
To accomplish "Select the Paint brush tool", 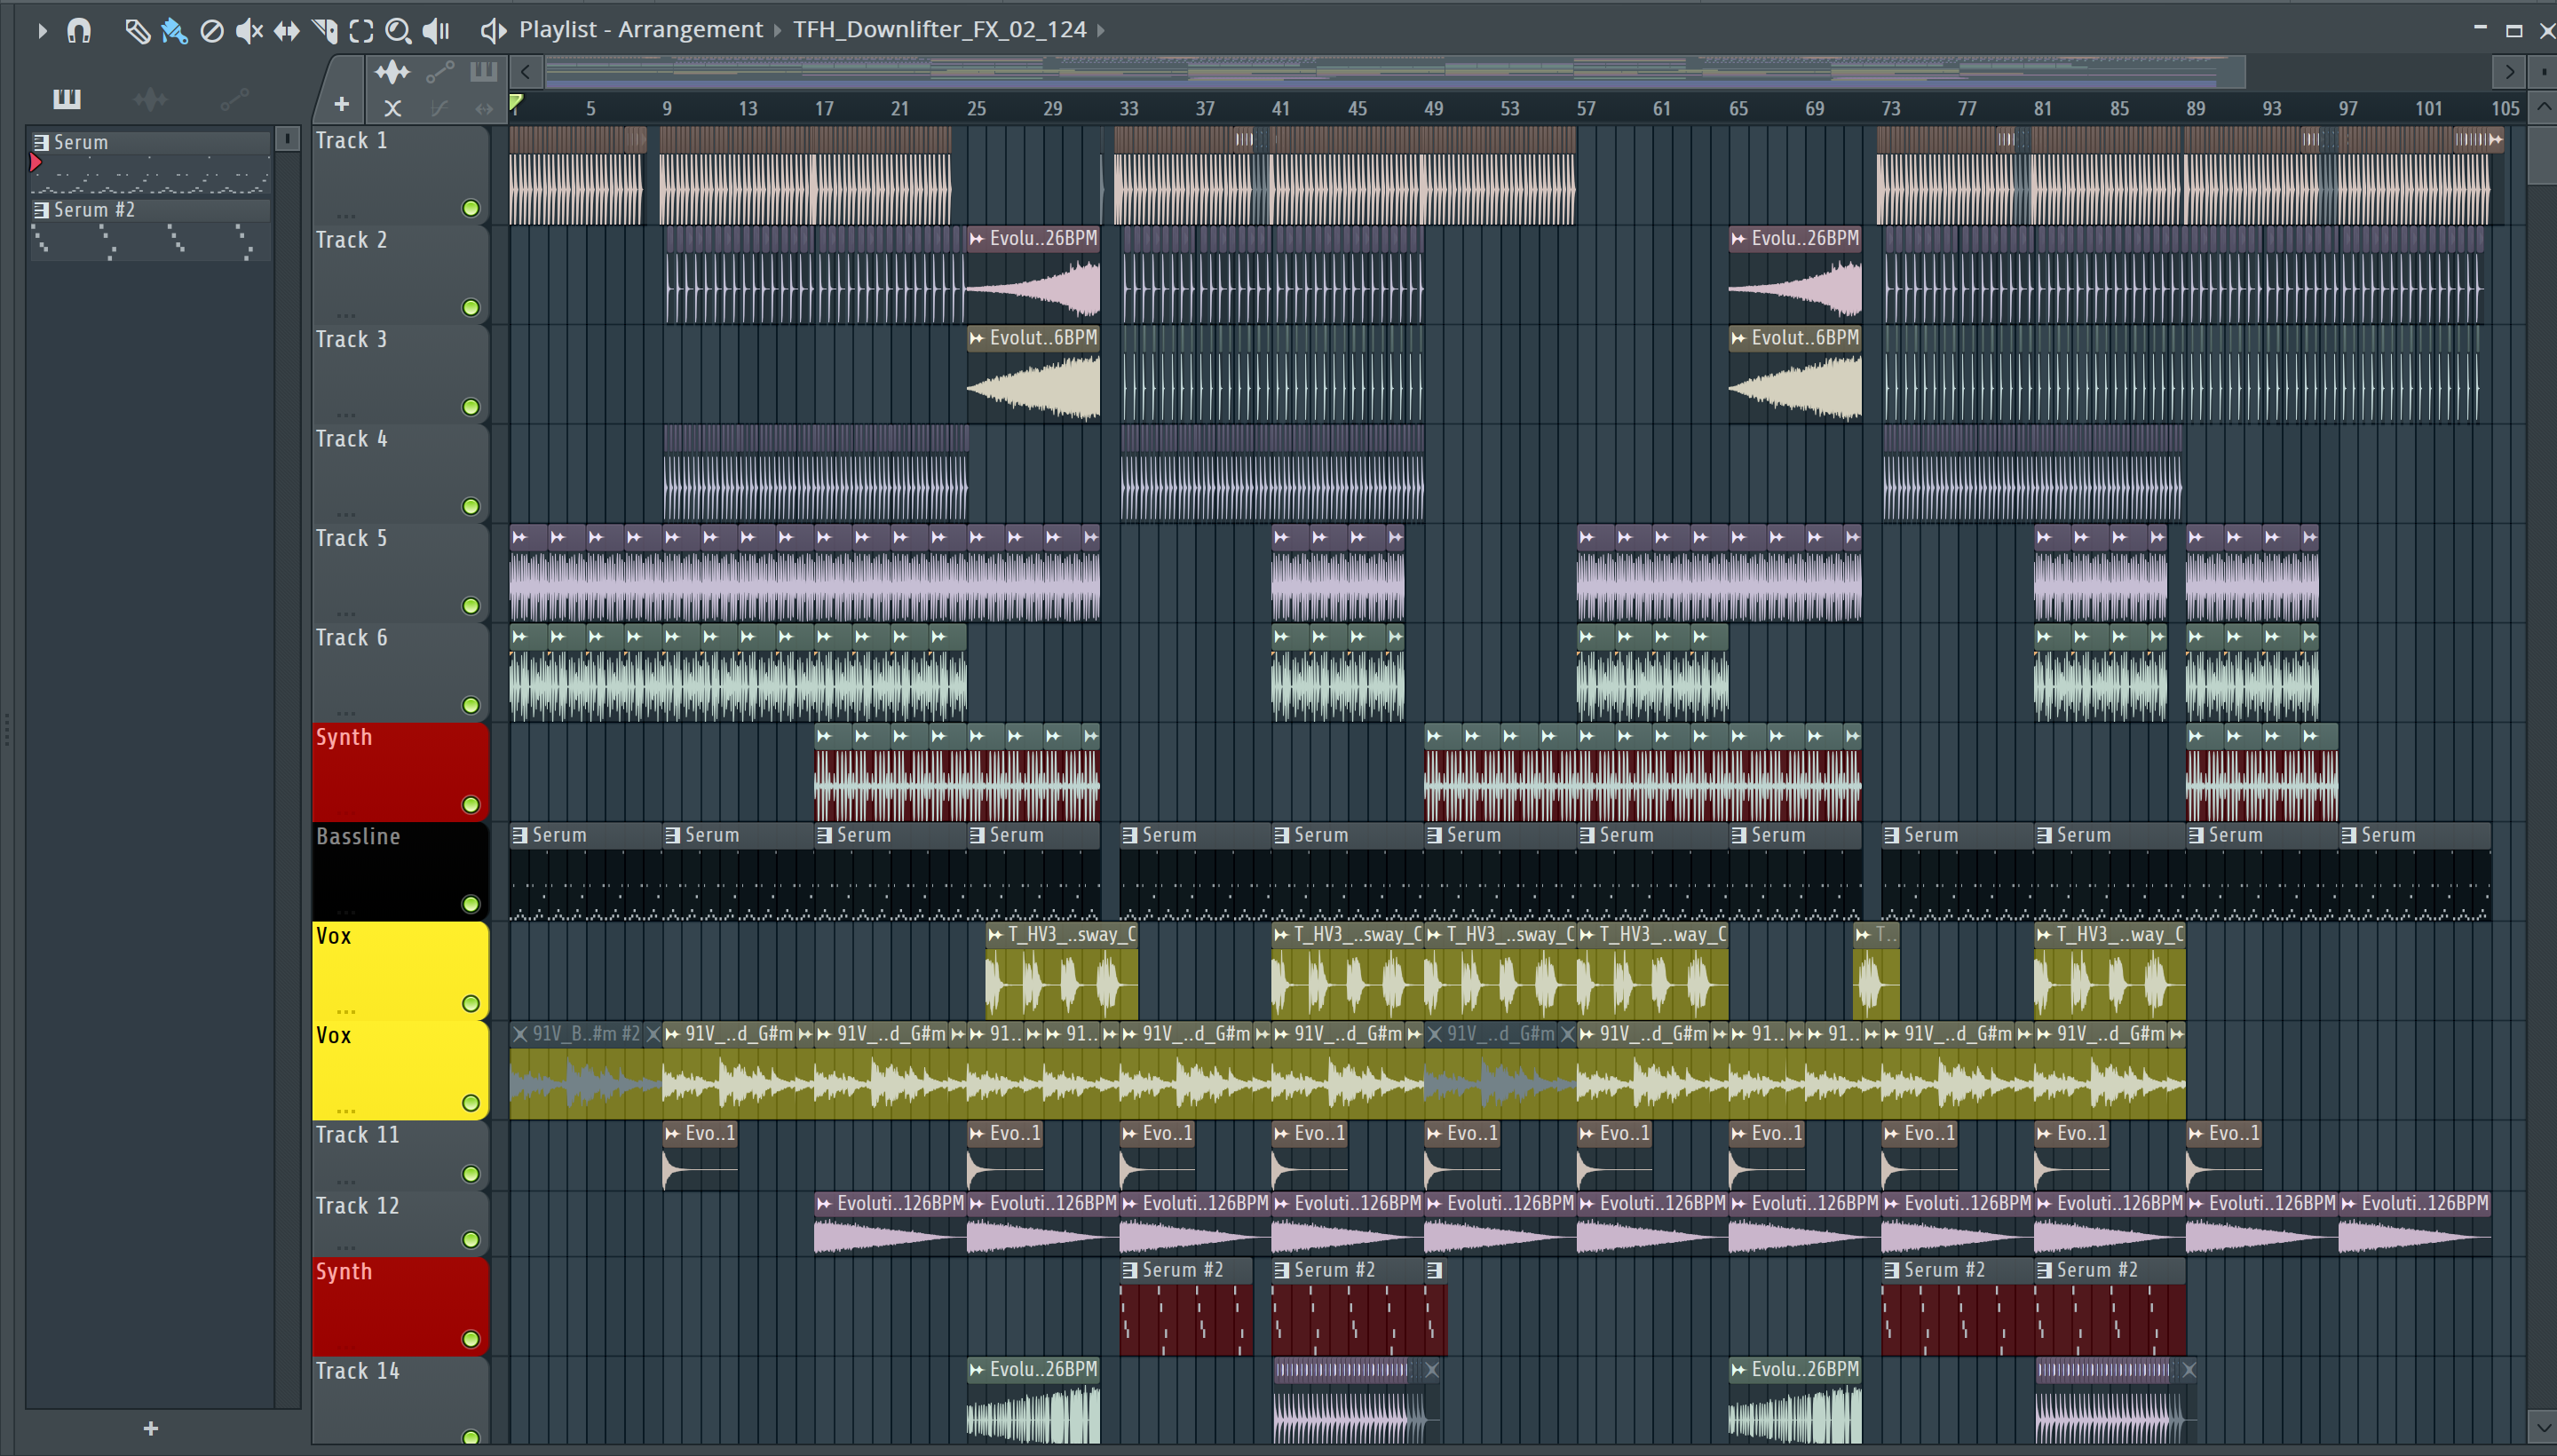I will coord(174,31).
